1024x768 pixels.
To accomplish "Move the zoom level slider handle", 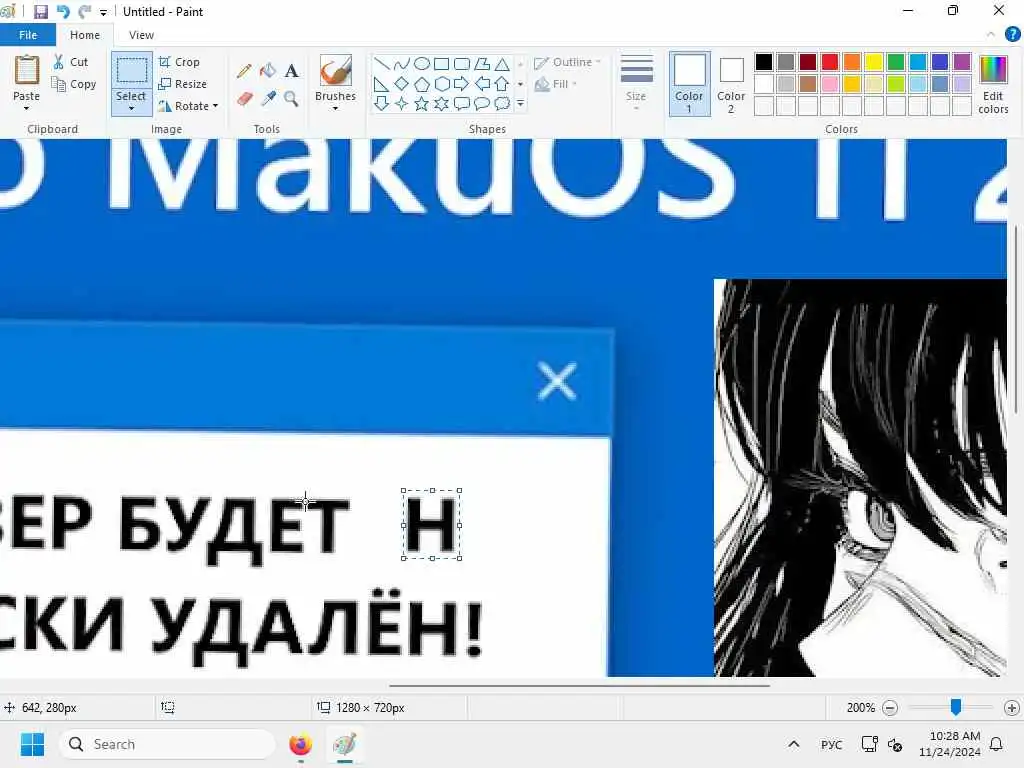I will (x=956, y=707).
